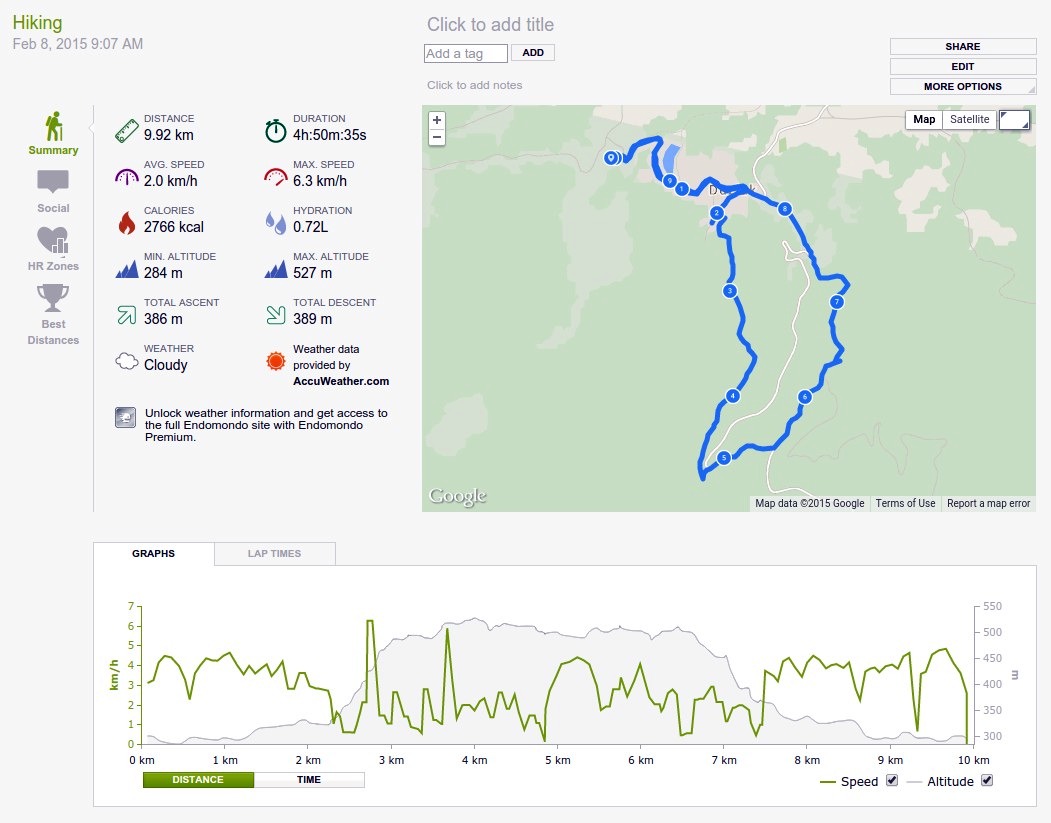Switch graph axis to TIME
This screenshot has height=823, width=1051.
coord(309,779)
